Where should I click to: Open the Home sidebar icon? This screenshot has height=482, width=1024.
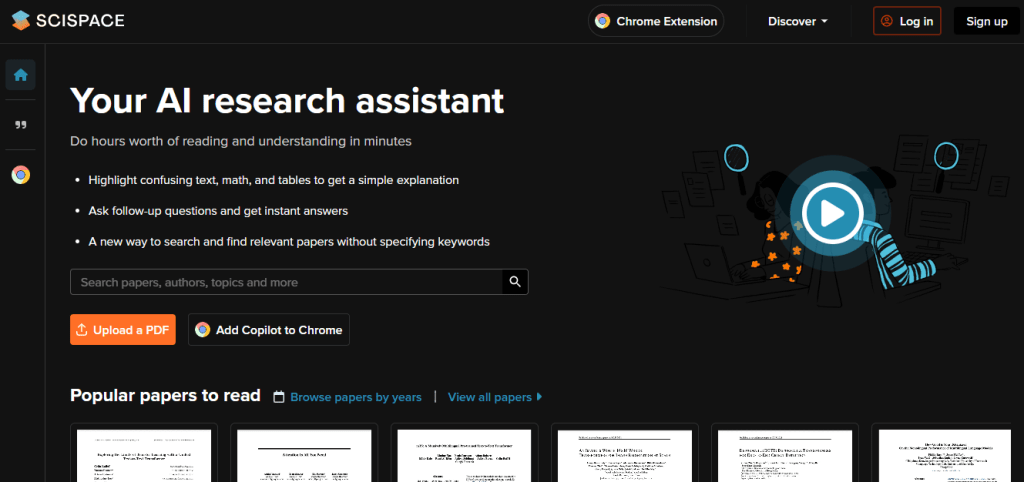tap(20, 74)
